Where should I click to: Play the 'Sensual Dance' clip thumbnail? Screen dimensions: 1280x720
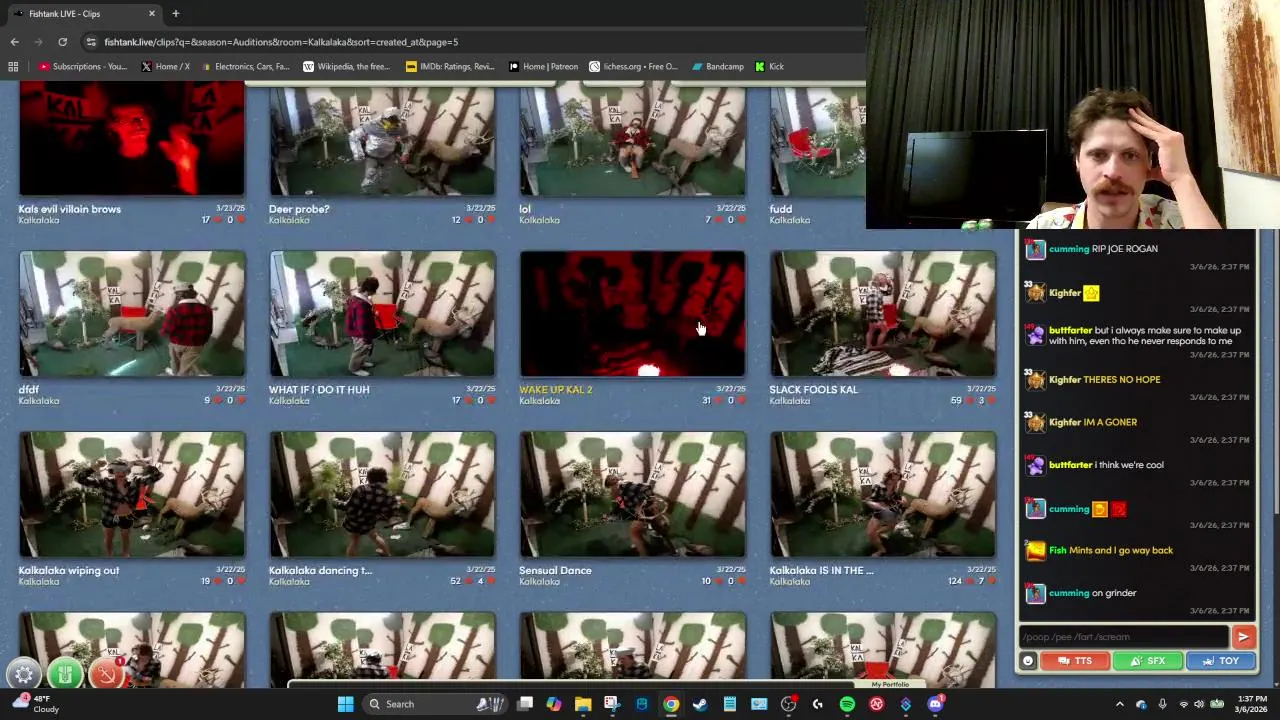pos(632,495)
